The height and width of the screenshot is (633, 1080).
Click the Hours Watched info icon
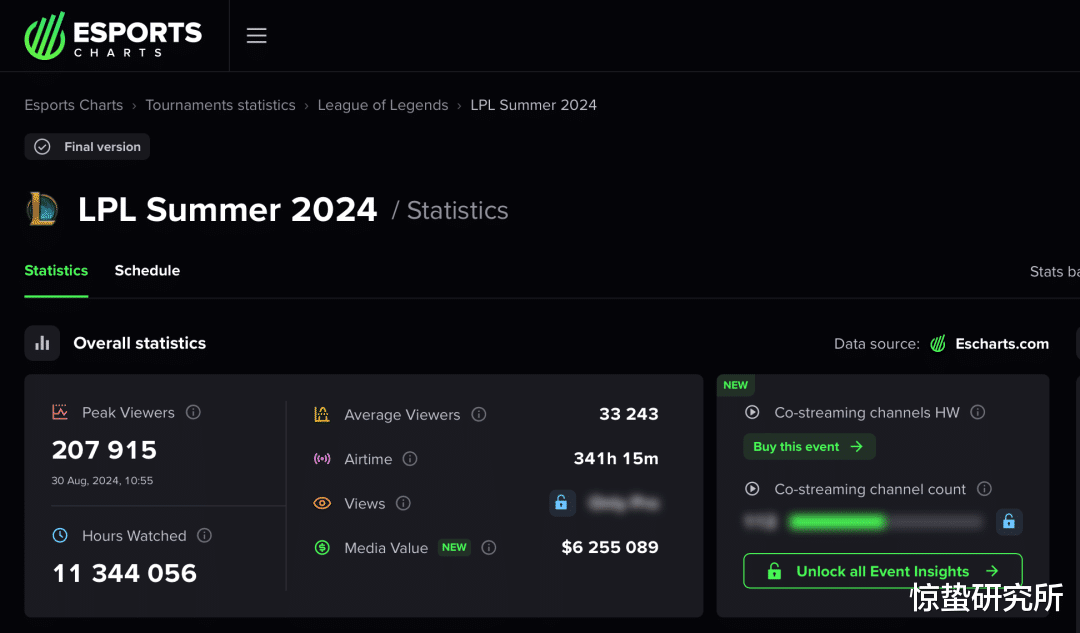point(205,536)
